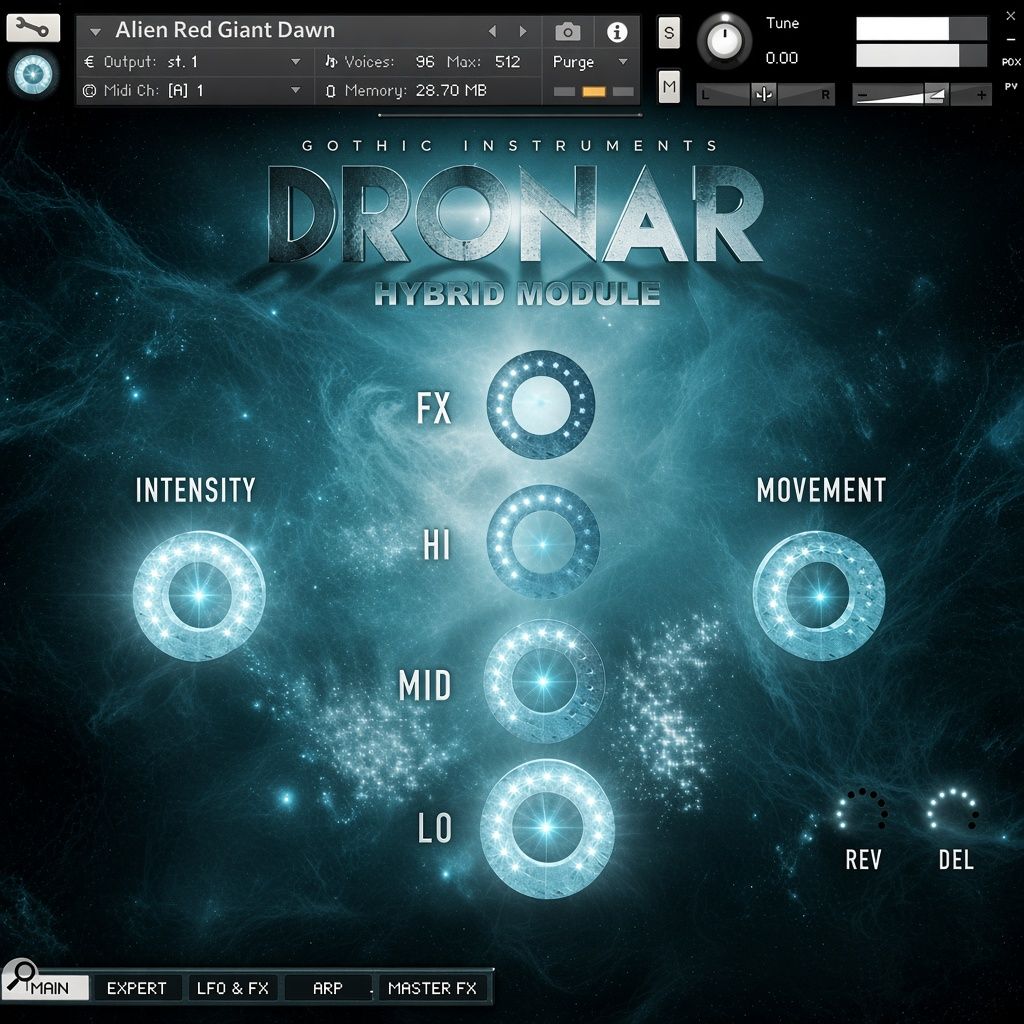Click the Memory 28.70 MB readout

pos(451,91)
